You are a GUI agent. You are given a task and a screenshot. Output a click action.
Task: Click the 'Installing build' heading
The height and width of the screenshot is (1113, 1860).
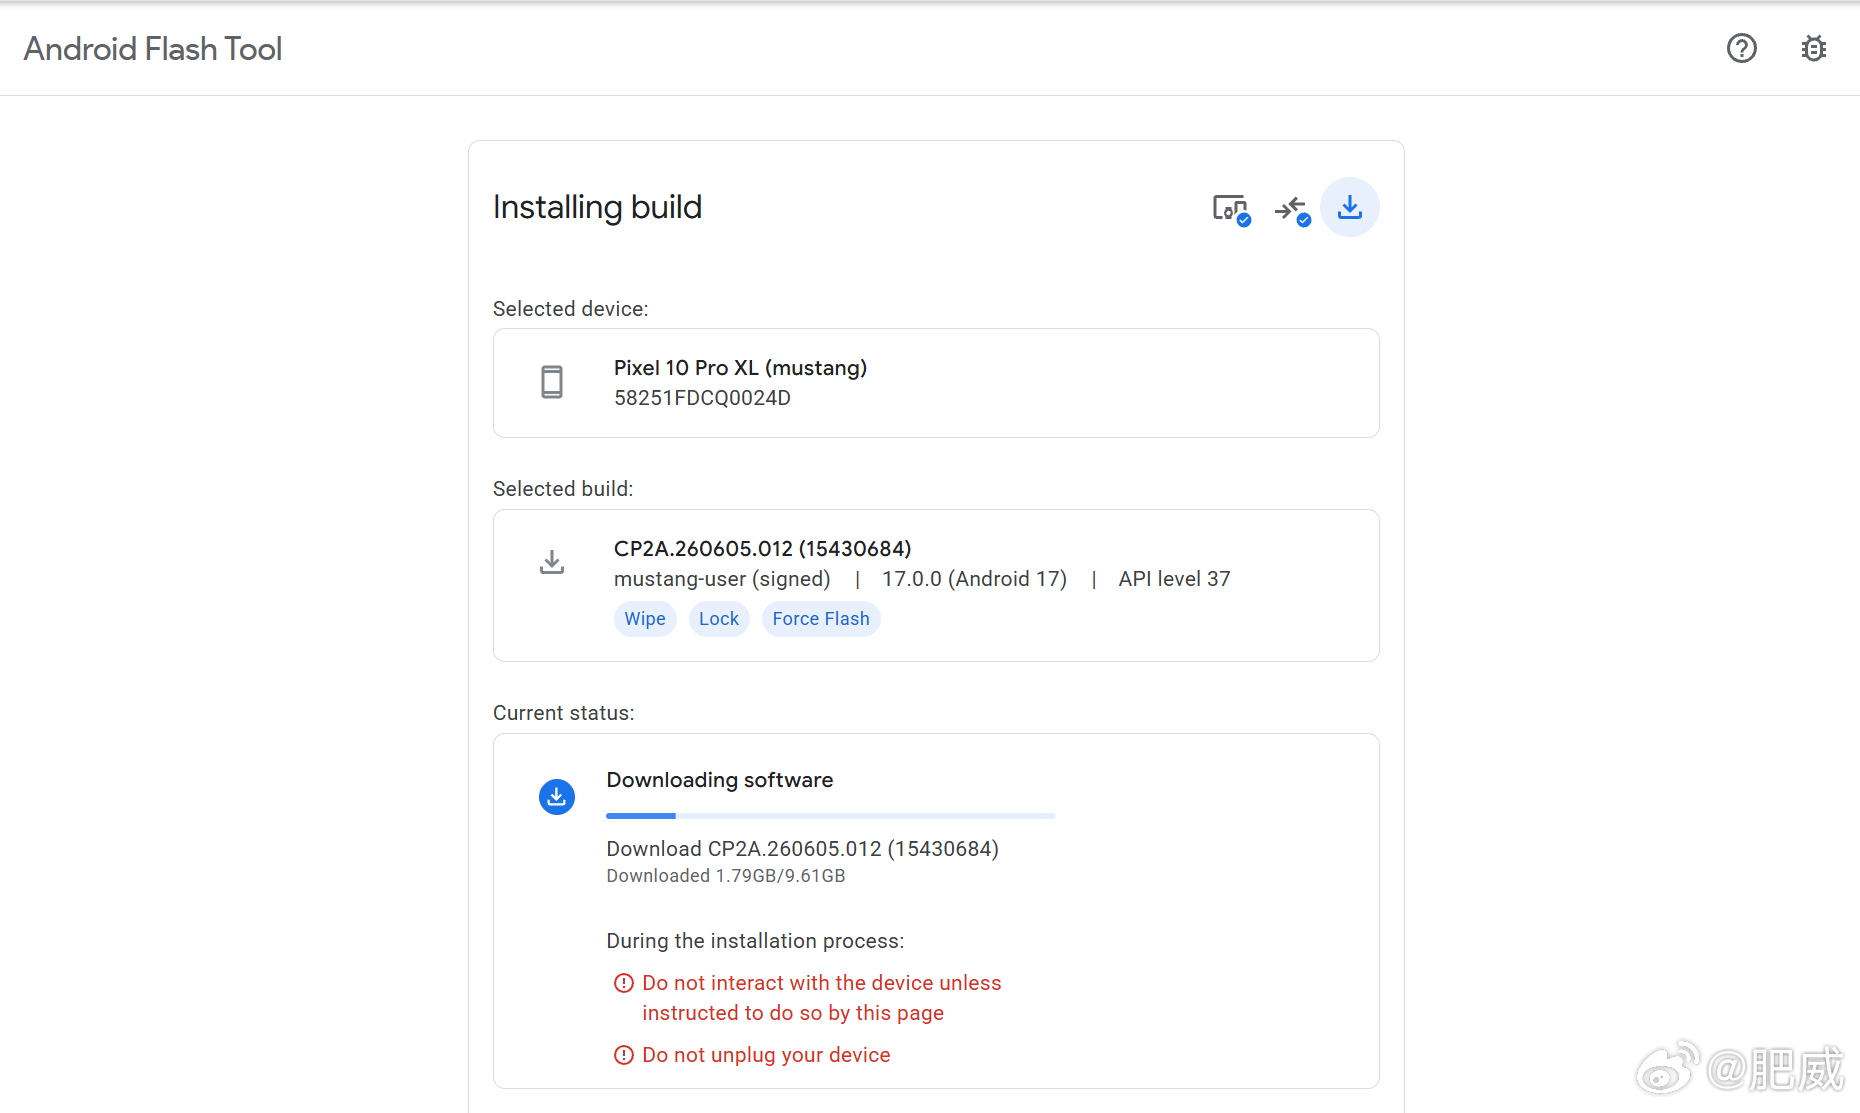[598, 207]
